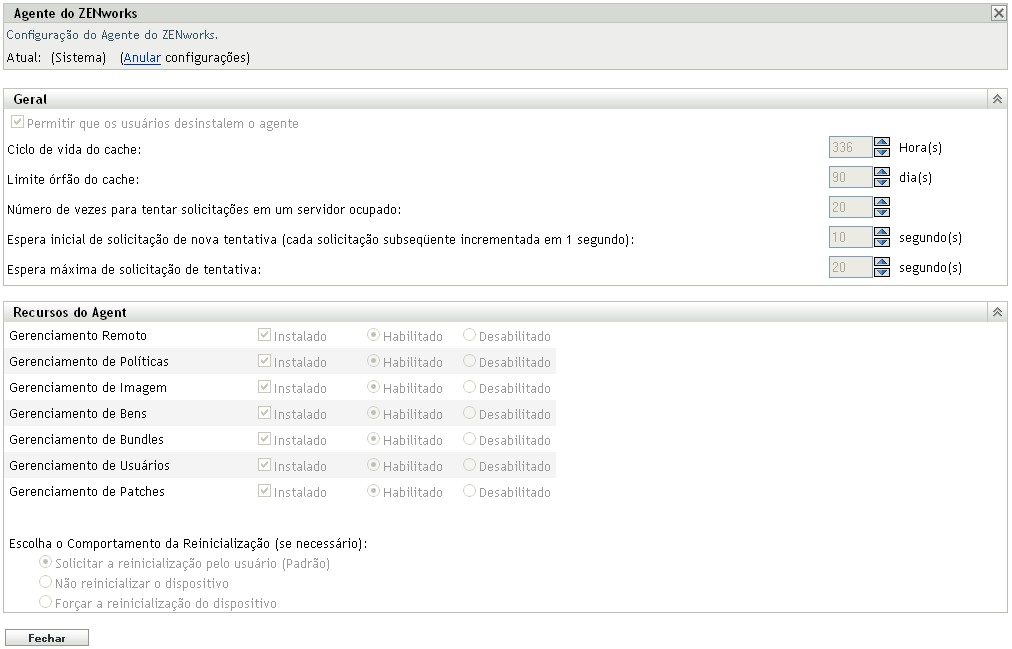Click the initial retry wait field showing 10

(850, 237)
